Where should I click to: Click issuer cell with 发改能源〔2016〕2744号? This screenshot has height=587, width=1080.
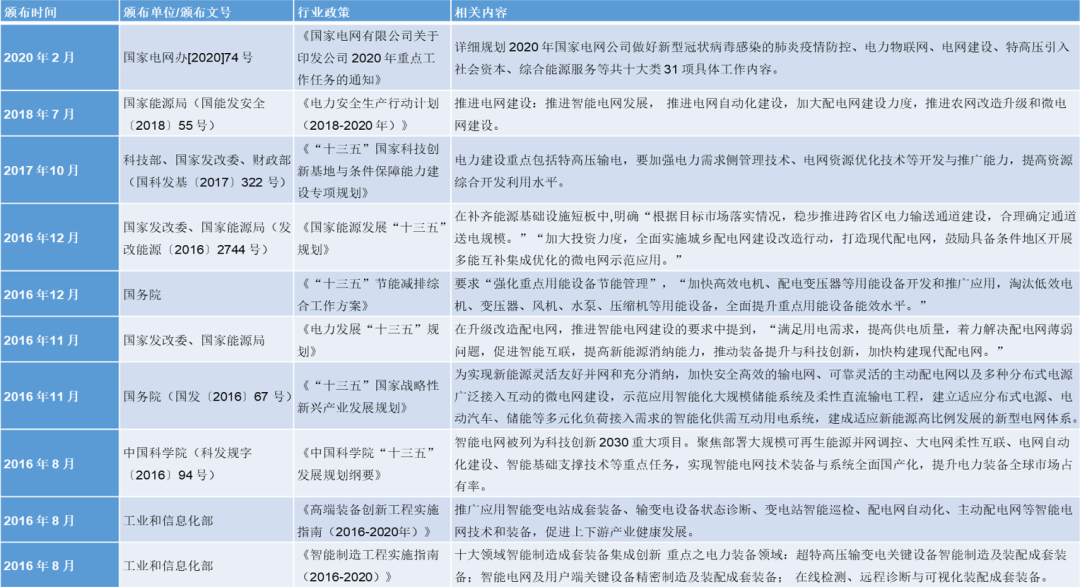tap(207, 238)
